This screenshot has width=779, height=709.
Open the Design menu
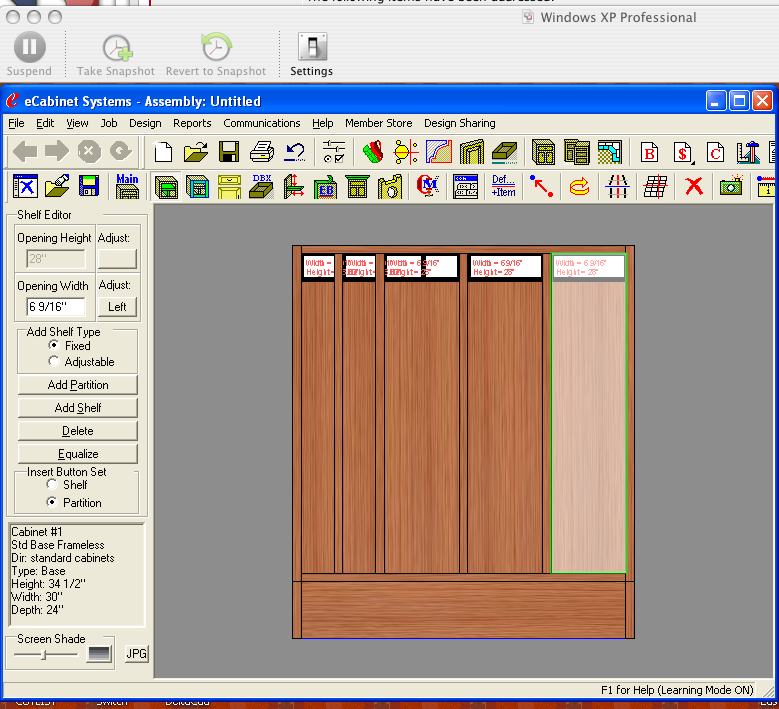[x=145, y=123]
